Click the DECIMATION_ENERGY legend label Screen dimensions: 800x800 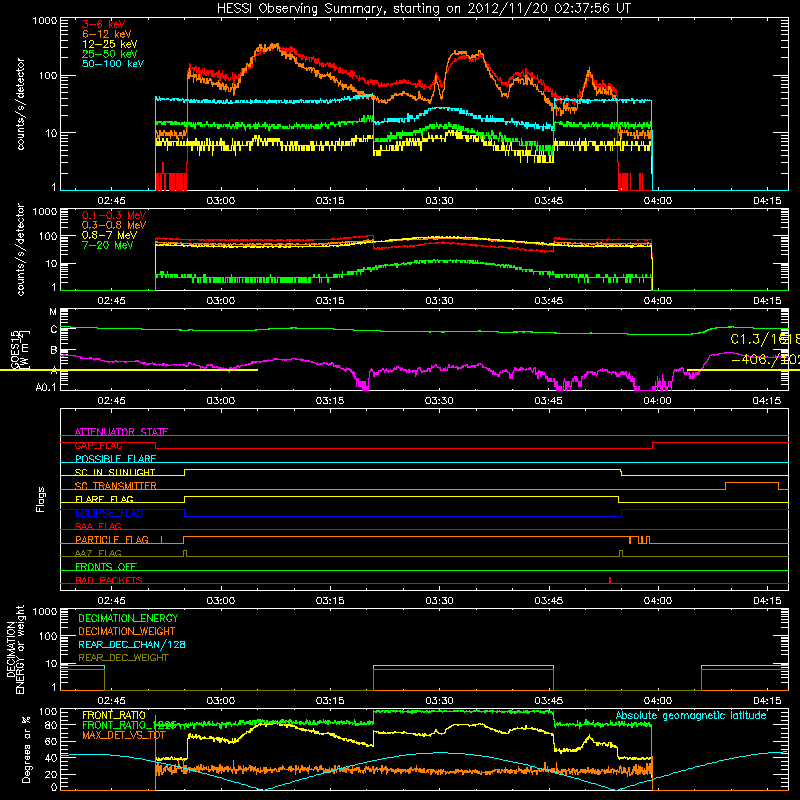[x=128, y=618]
